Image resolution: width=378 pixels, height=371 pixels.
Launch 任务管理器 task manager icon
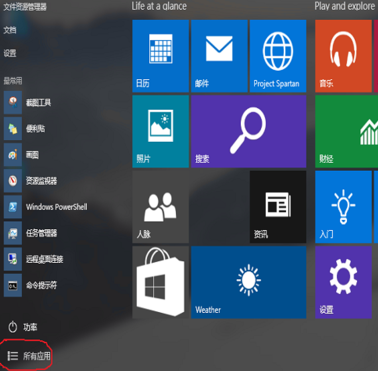click(13, 233)
